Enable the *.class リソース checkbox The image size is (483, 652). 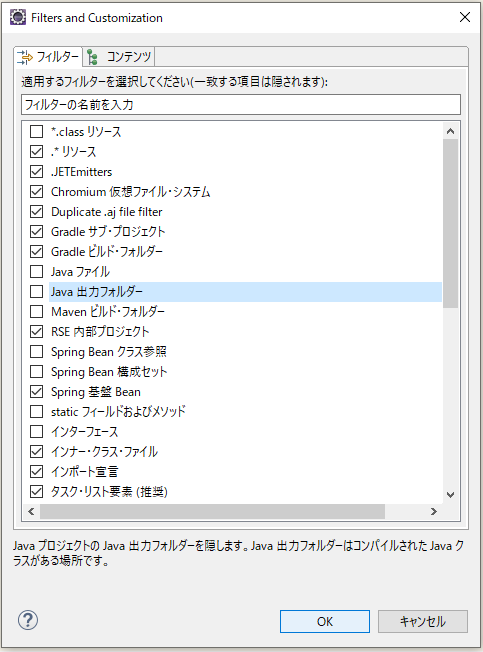click(x=37, y=131)
